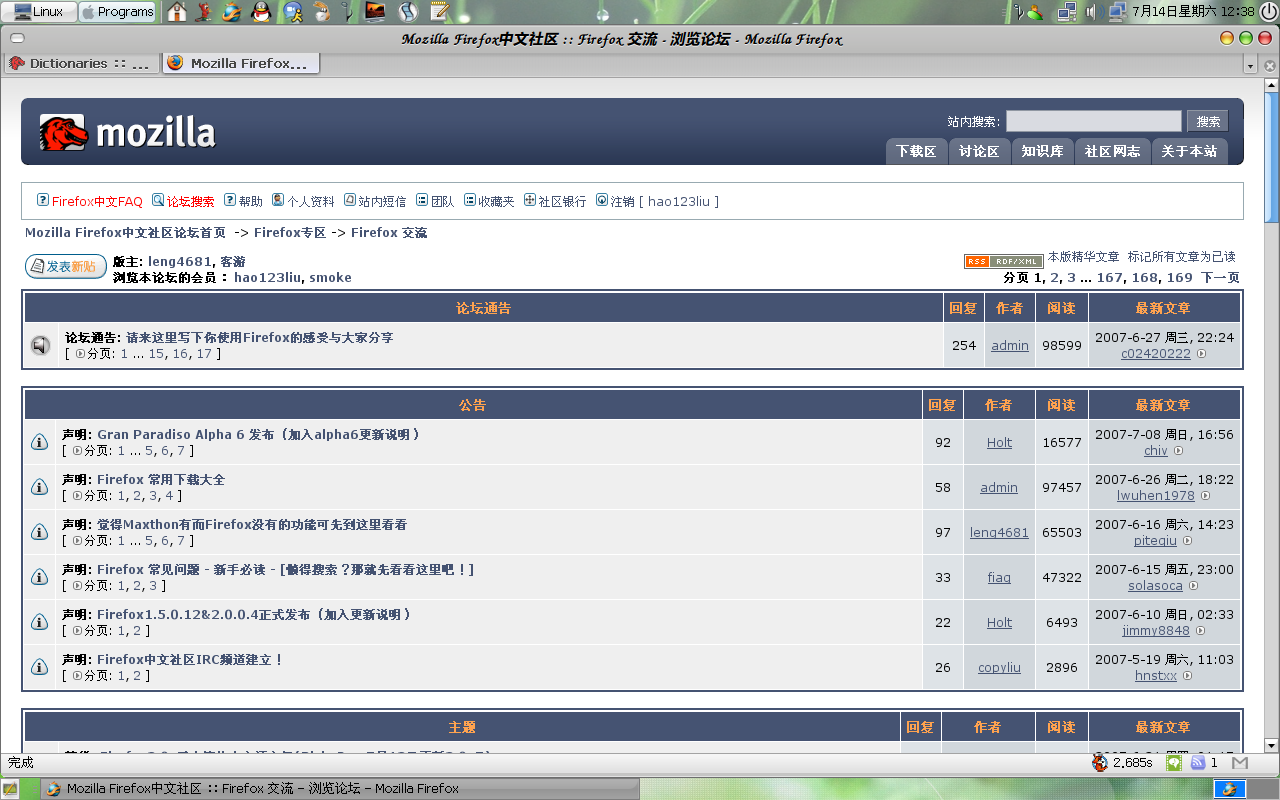The image size is (1280, 800).
Task: Click the power button icon
Action: click(1268, 12)
